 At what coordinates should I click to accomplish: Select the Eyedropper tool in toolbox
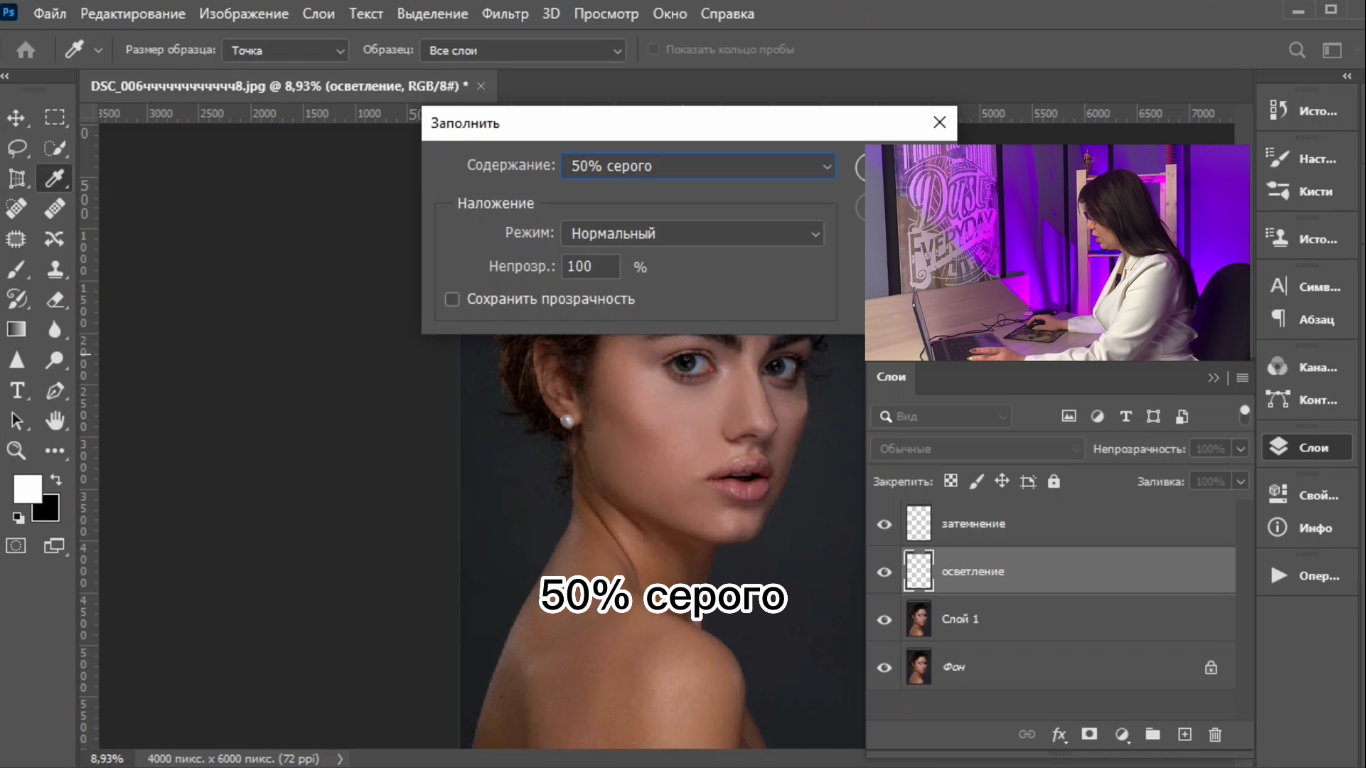55,178
